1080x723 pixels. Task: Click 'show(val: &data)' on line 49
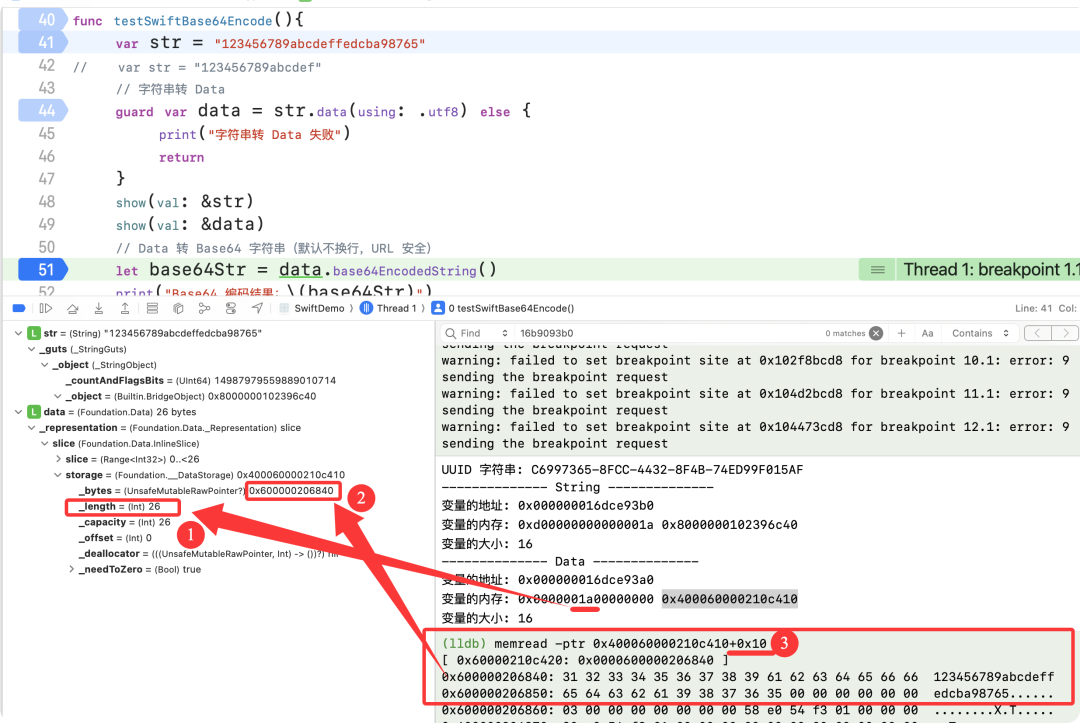(189, 224)
